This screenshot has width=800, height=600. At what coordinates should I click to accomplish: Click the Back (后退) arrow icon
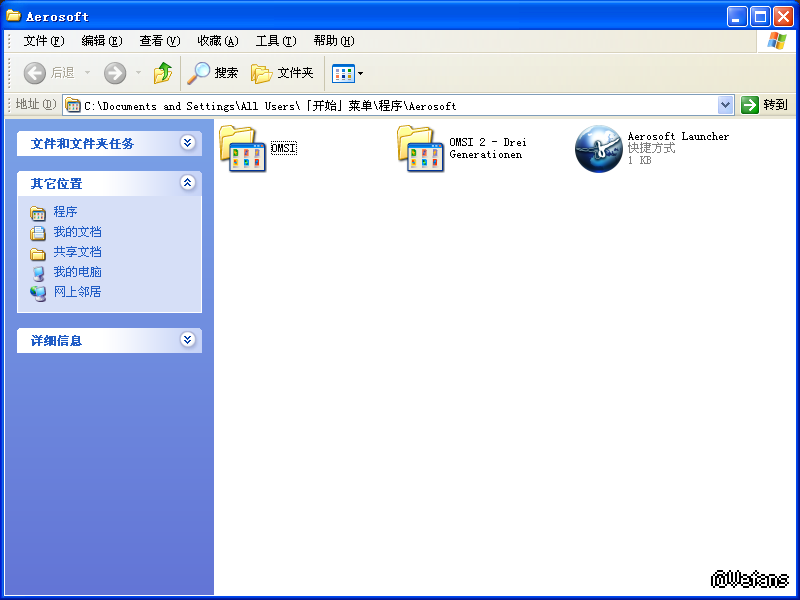tap(35, 73)
